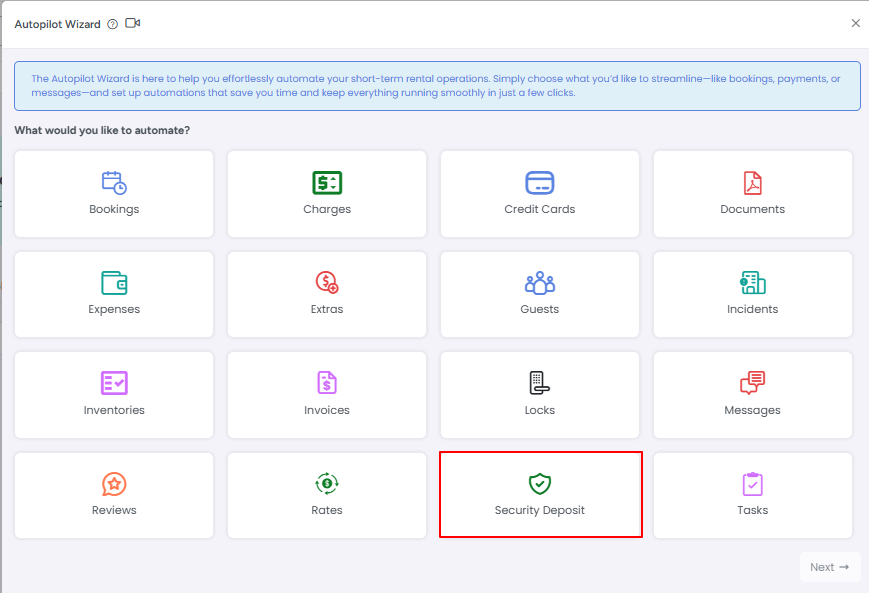Open the Autopilot Wizard help question icon
The image size is (869, 593).
tap(113, 24)
